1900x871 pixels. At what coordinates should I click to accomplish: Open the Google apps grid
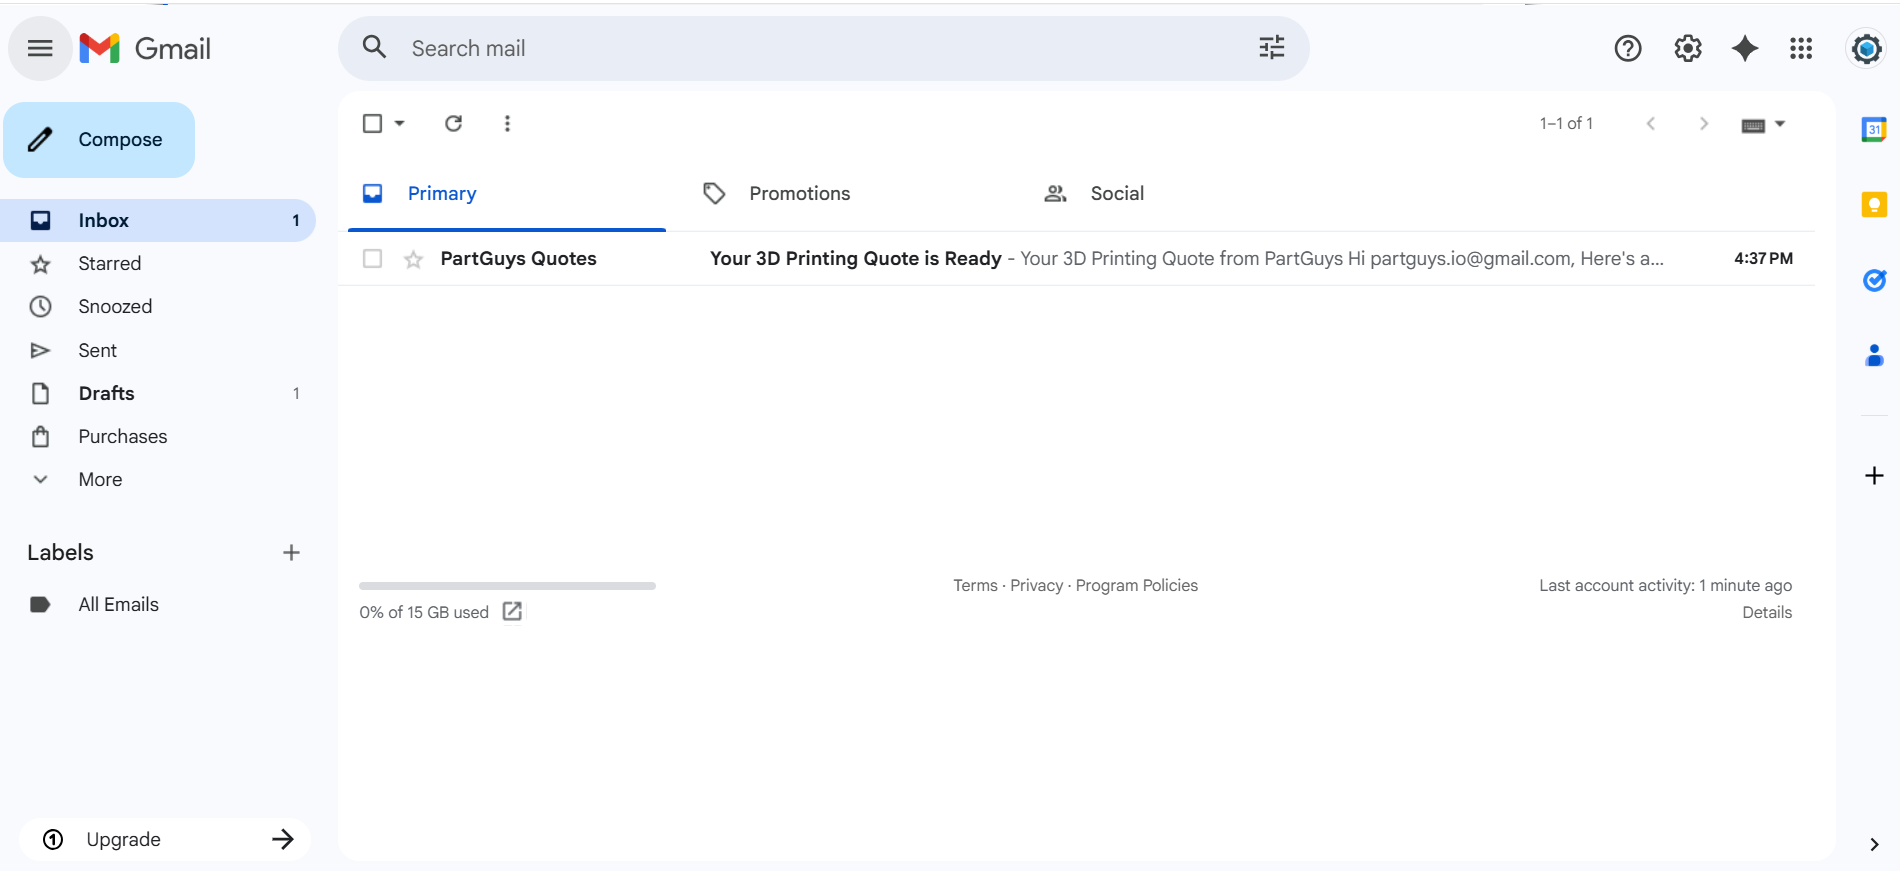tap(1801, 48)
